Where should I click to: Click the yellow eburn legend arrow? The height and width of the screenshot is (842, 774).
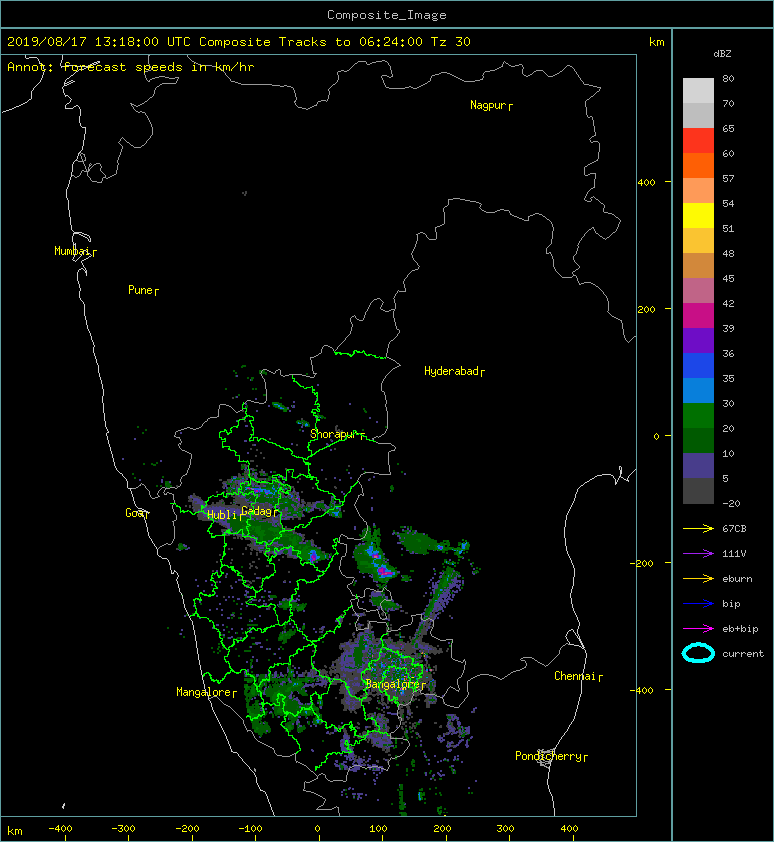[698, 578]
